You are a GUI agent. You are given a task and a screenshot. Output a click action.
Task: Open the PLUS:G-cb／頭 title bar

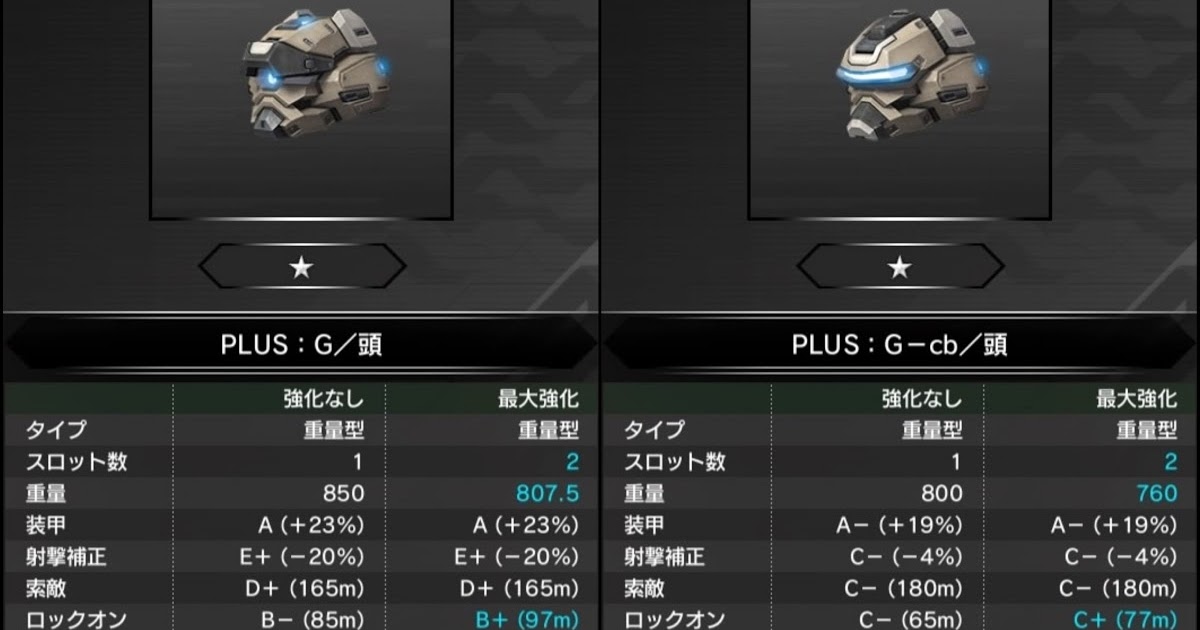click(x=900, y=345)
